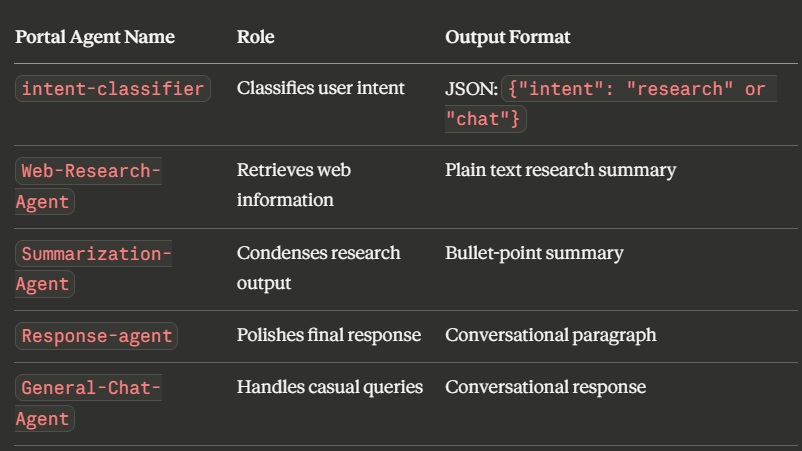This screenshot has width=802, height=451.
Task: Select the 'Conversational response' output text
Action: 545,387
